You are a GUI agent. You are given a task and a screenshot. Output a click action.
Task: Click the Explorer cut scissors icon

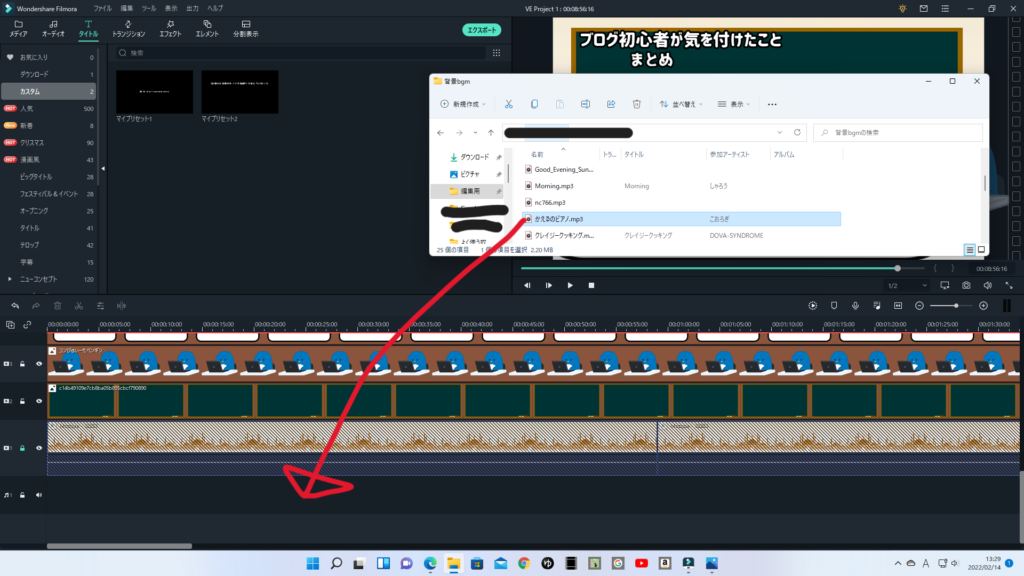[x=509, y=104]
